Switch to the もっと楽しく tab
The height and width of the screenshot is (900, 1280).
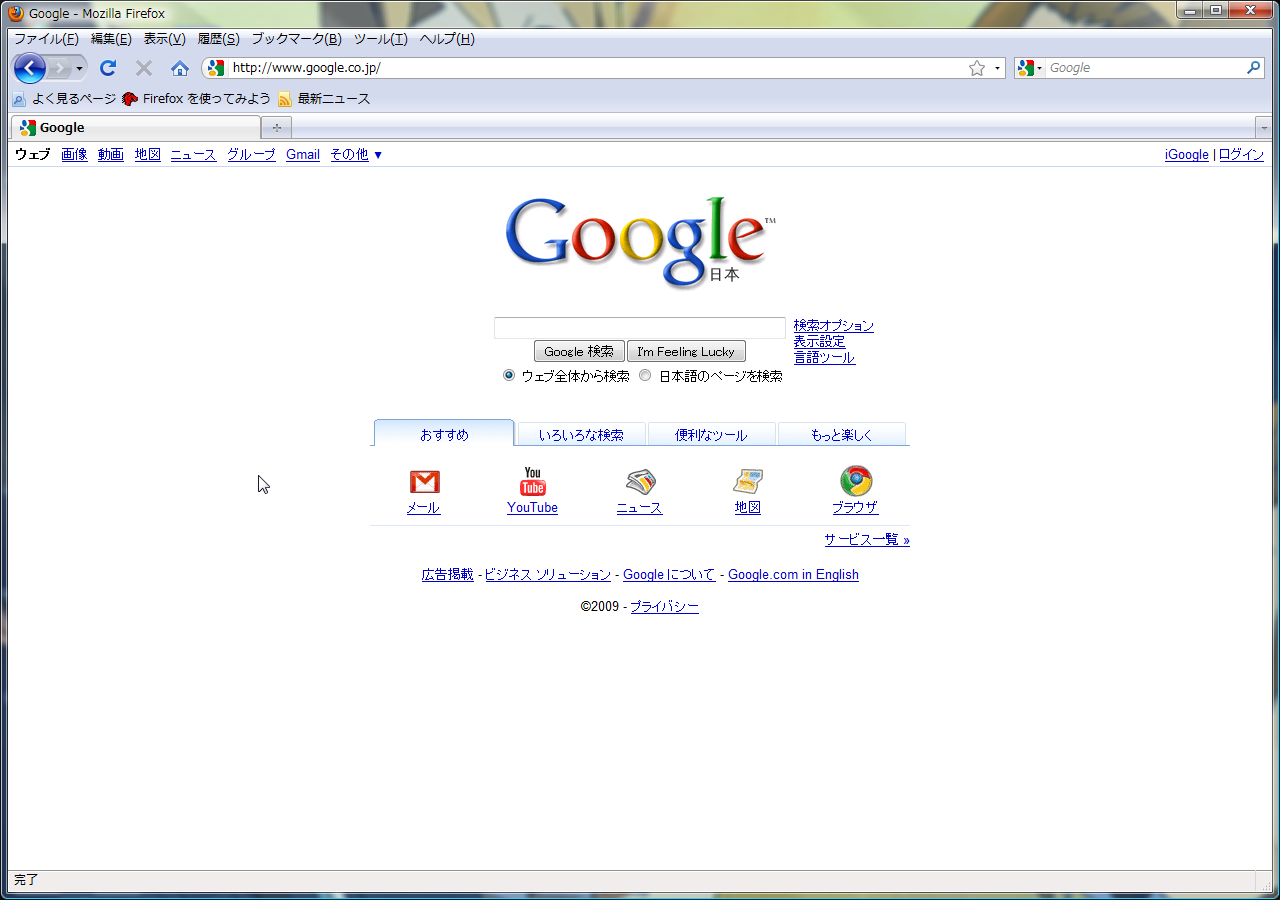point(842,434)
